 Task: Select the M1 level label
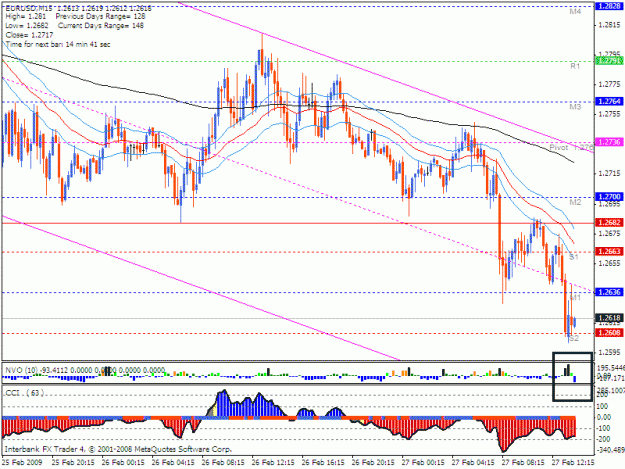[x=575, y=298]
